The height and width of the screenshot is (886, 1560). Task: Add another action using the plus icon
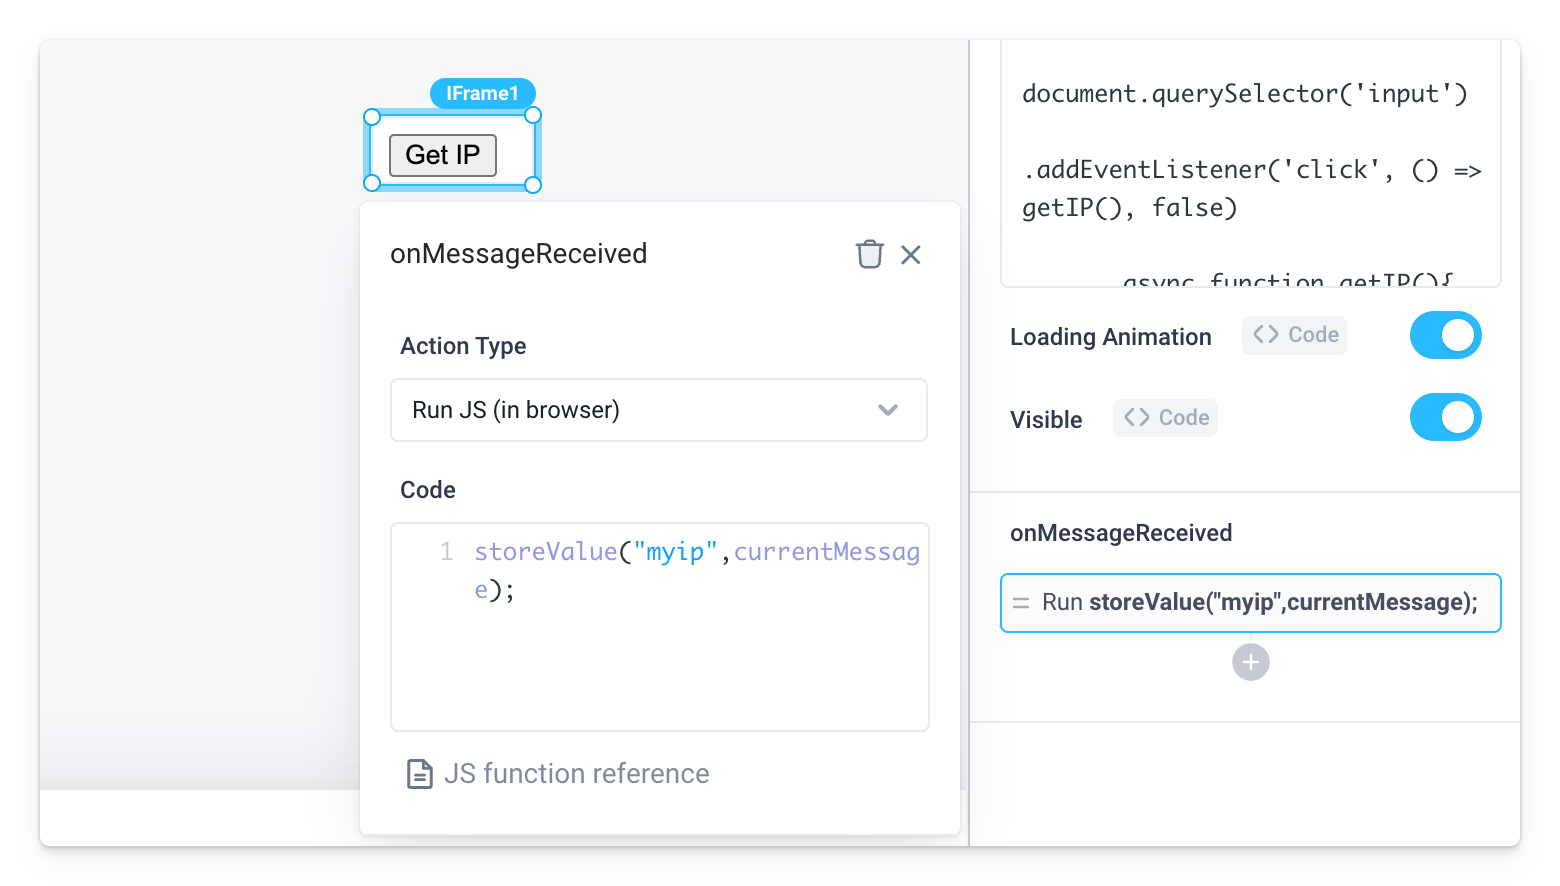click(1250, 662)
